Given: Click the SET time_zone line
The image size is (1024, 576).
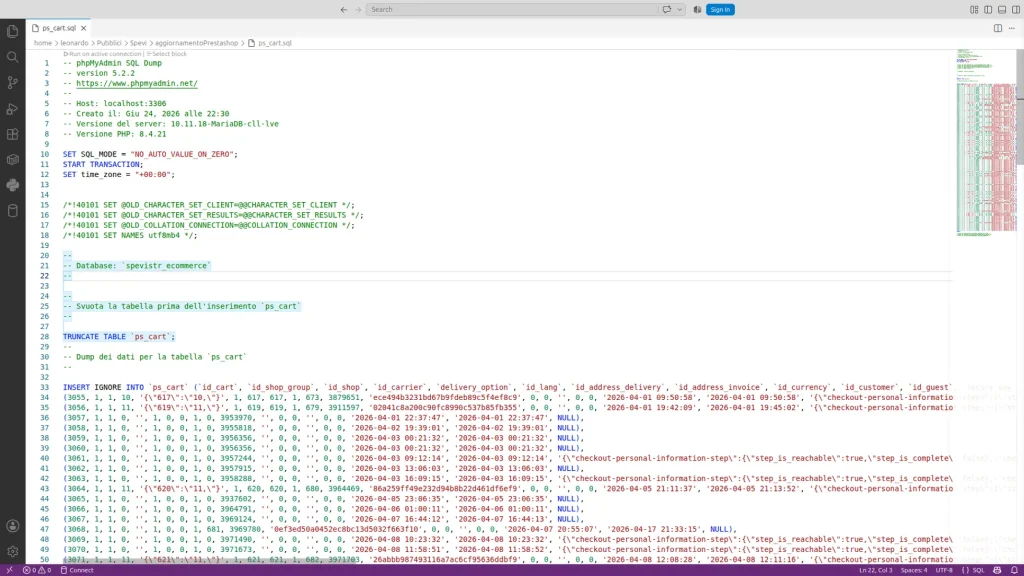Looking at the screenshot, I should coord(119,175).
